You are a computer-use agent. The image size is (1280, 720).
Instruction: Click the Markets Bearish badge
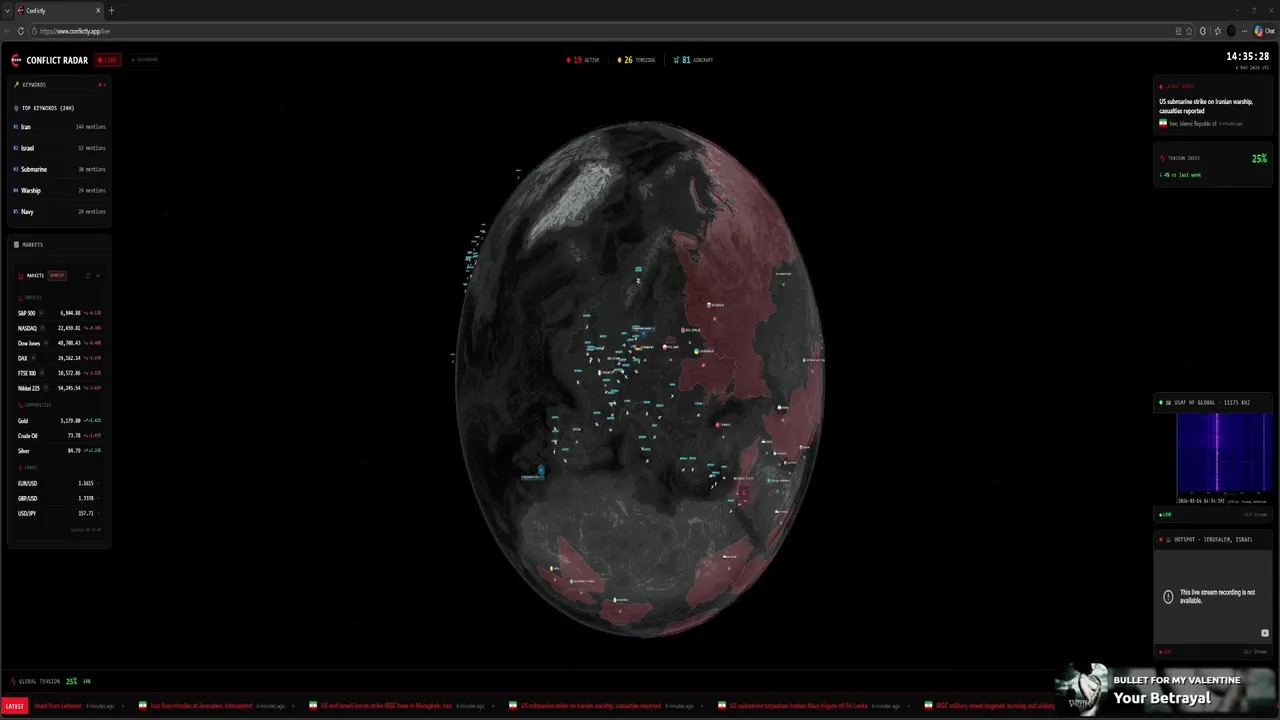click(x=57, y=276)
